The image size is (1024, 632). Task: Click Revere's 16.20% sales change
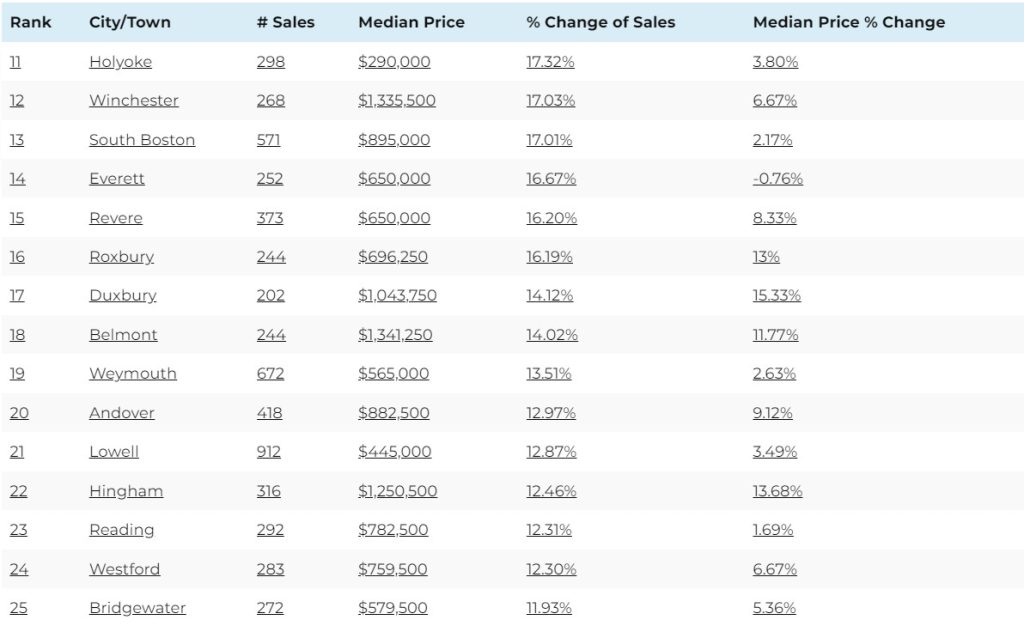(551, 218)
